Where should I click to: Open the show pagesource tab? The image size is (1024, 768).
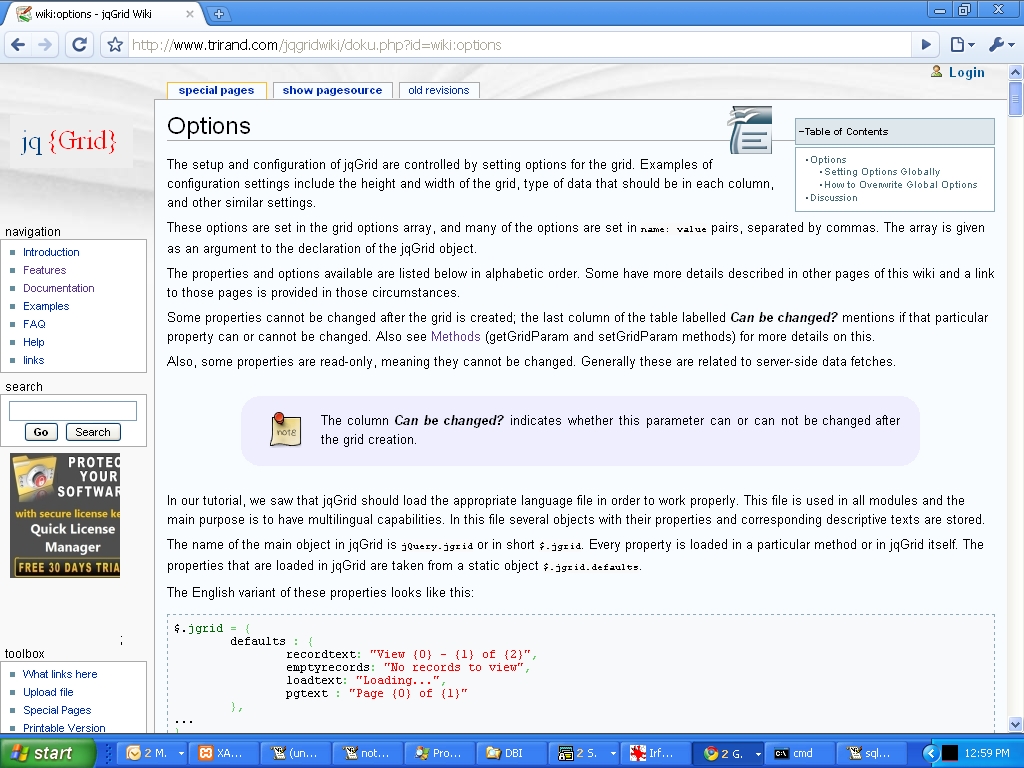[332, 90]
